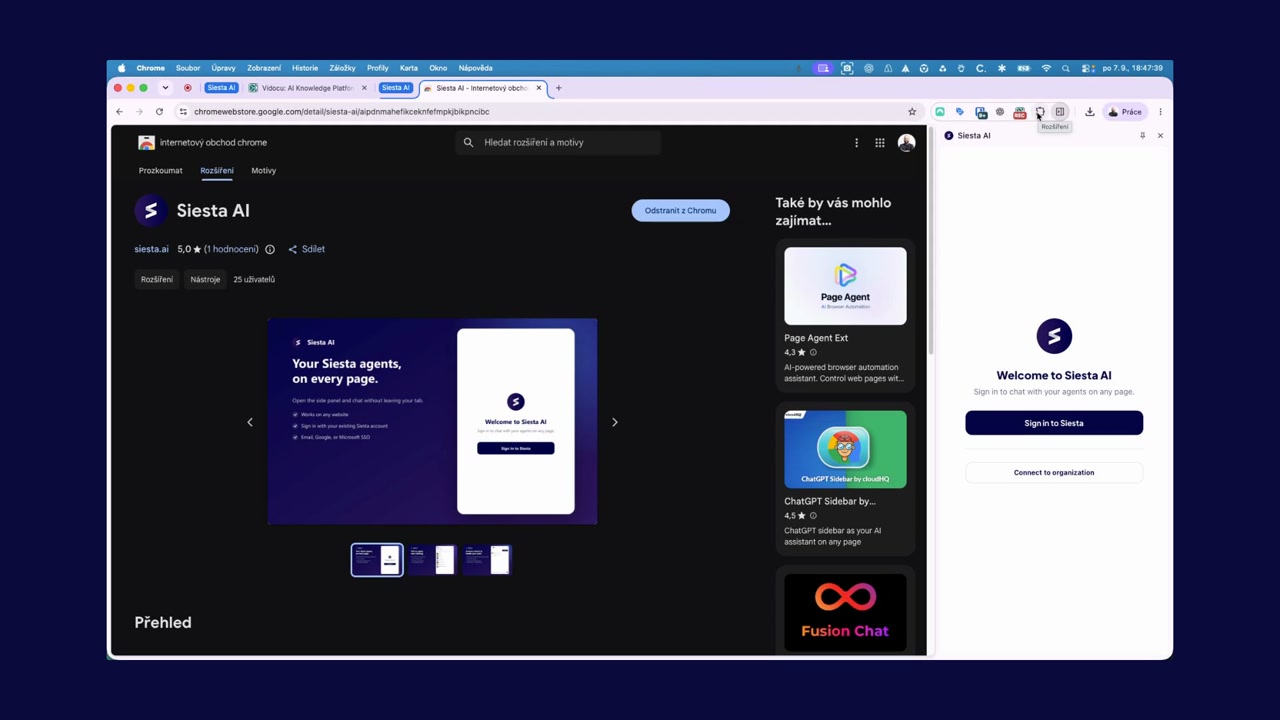The height and width of the screenshot is (720, 1280).
Task: Click the Sdílet share link
Action: 307,249
